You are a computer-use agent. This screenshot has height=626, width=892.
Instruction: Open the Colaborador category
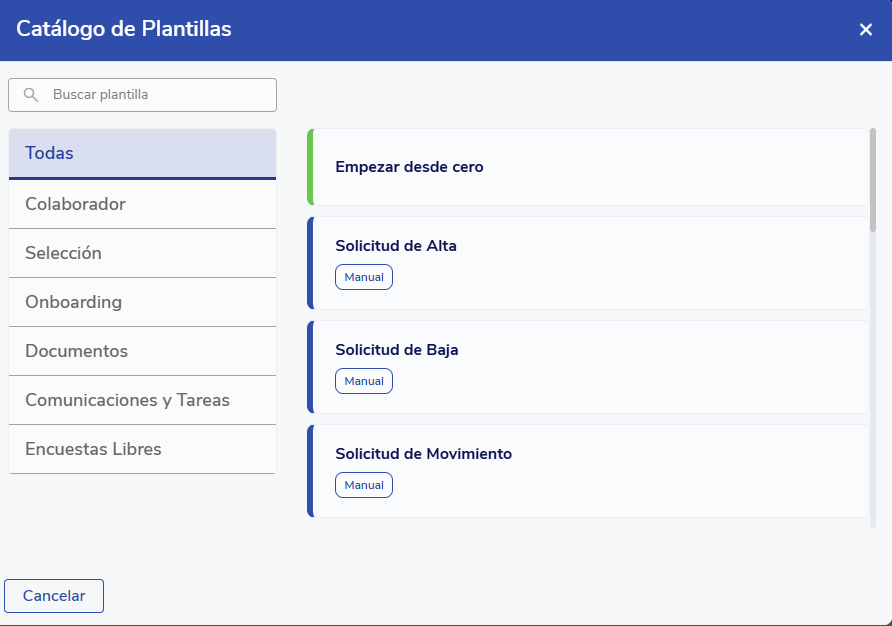pos(142,204)
